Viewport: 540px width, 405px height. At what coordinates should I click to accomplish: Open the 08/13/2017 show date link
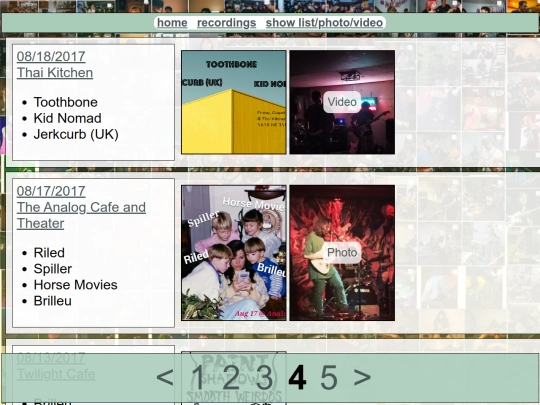coord(51,357)
